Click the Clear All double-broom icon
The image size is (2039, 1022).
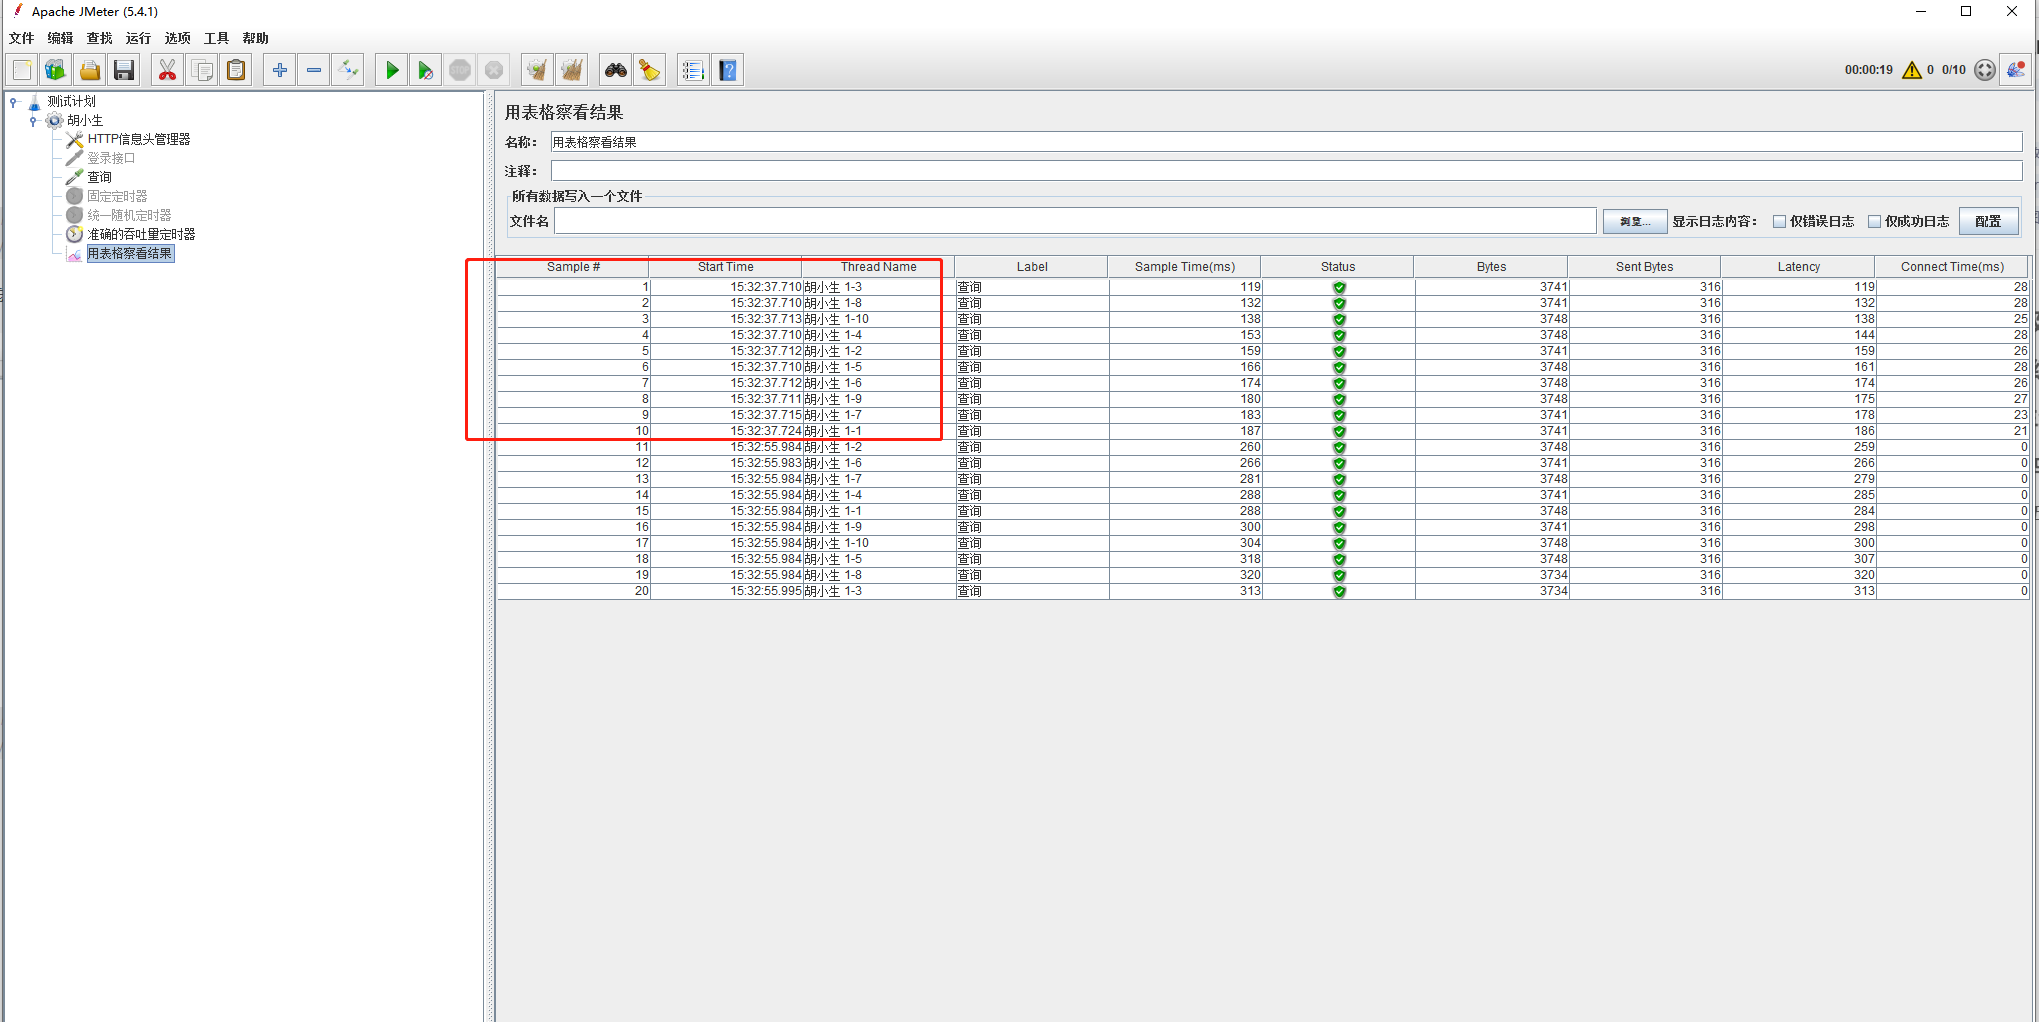(x=572, y=70)
